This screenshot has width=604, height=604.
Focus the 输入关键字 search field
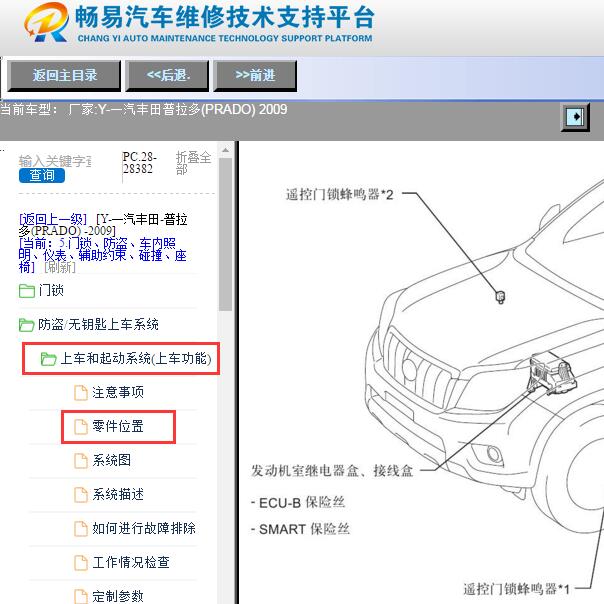pos(55,161)
